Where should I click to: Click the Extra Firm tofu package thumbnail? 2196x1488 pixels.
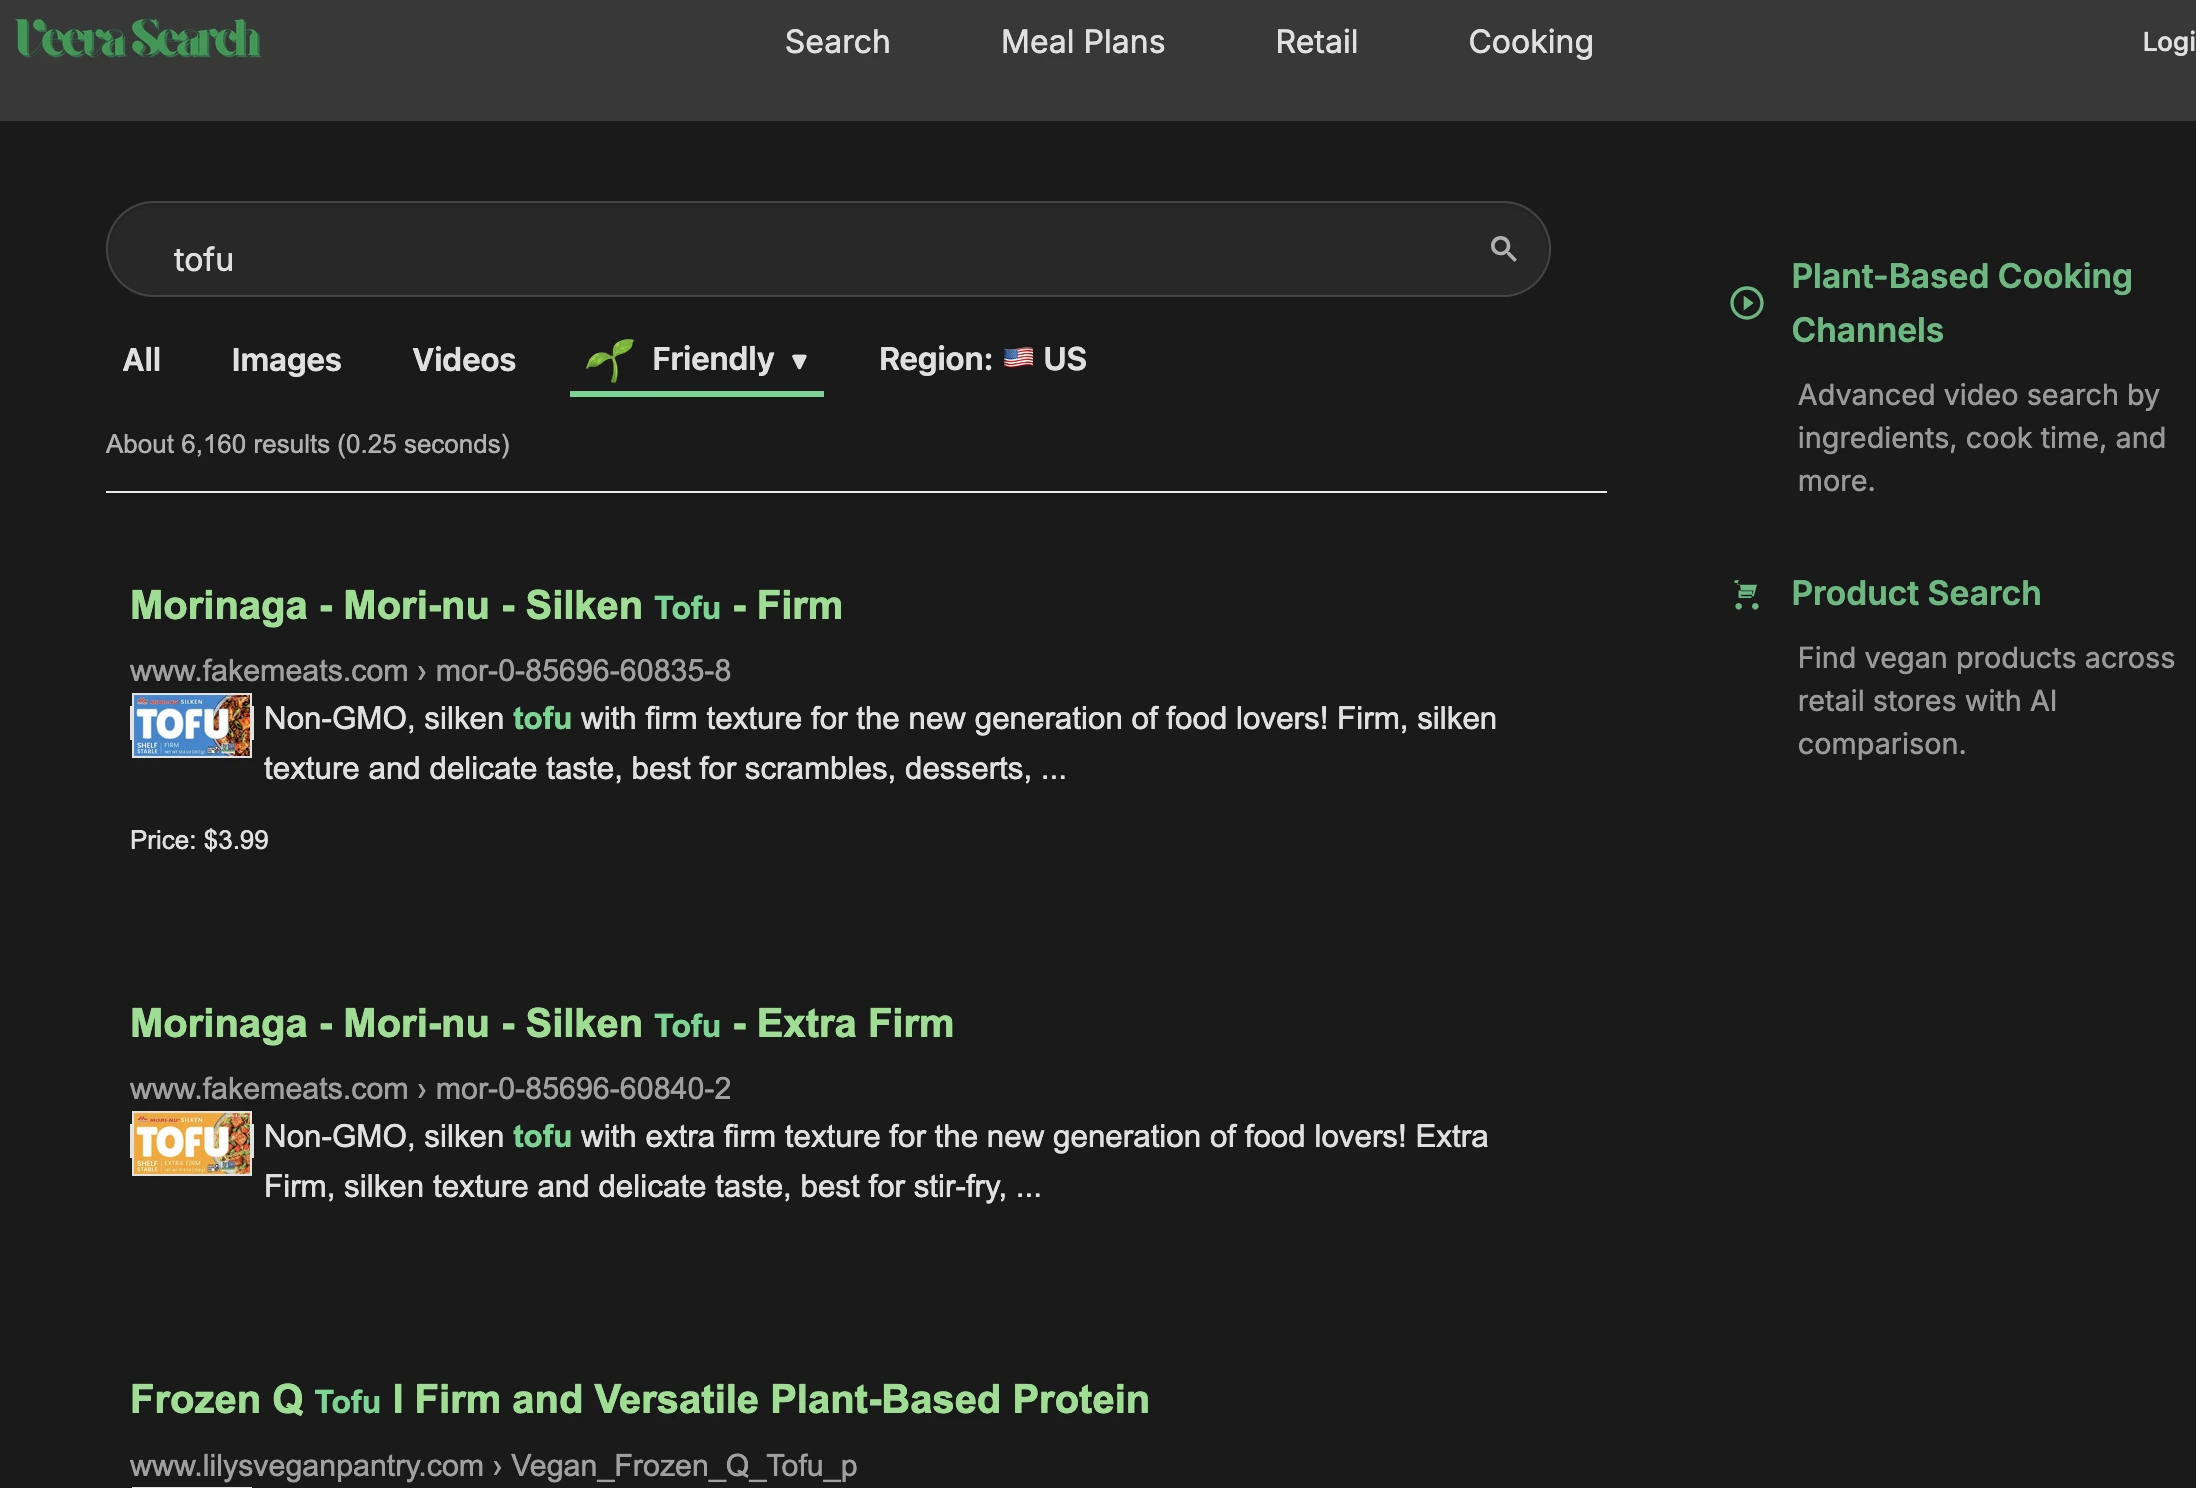tap(192, 1143)
